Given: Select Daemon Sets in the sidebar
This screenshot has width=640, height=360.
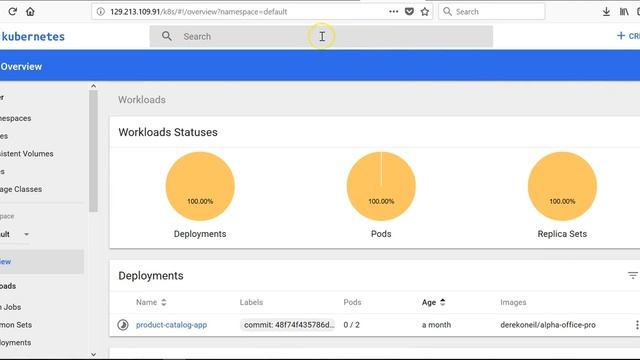Looking at the screenshot, I should (x=16, y=325).
